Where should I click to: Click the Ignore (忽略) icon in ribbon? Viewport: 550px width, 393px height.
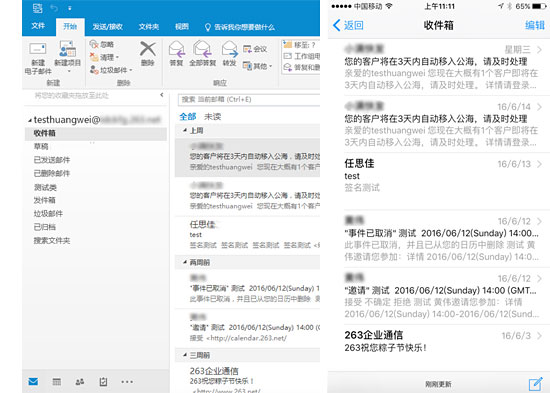point(94,44)
